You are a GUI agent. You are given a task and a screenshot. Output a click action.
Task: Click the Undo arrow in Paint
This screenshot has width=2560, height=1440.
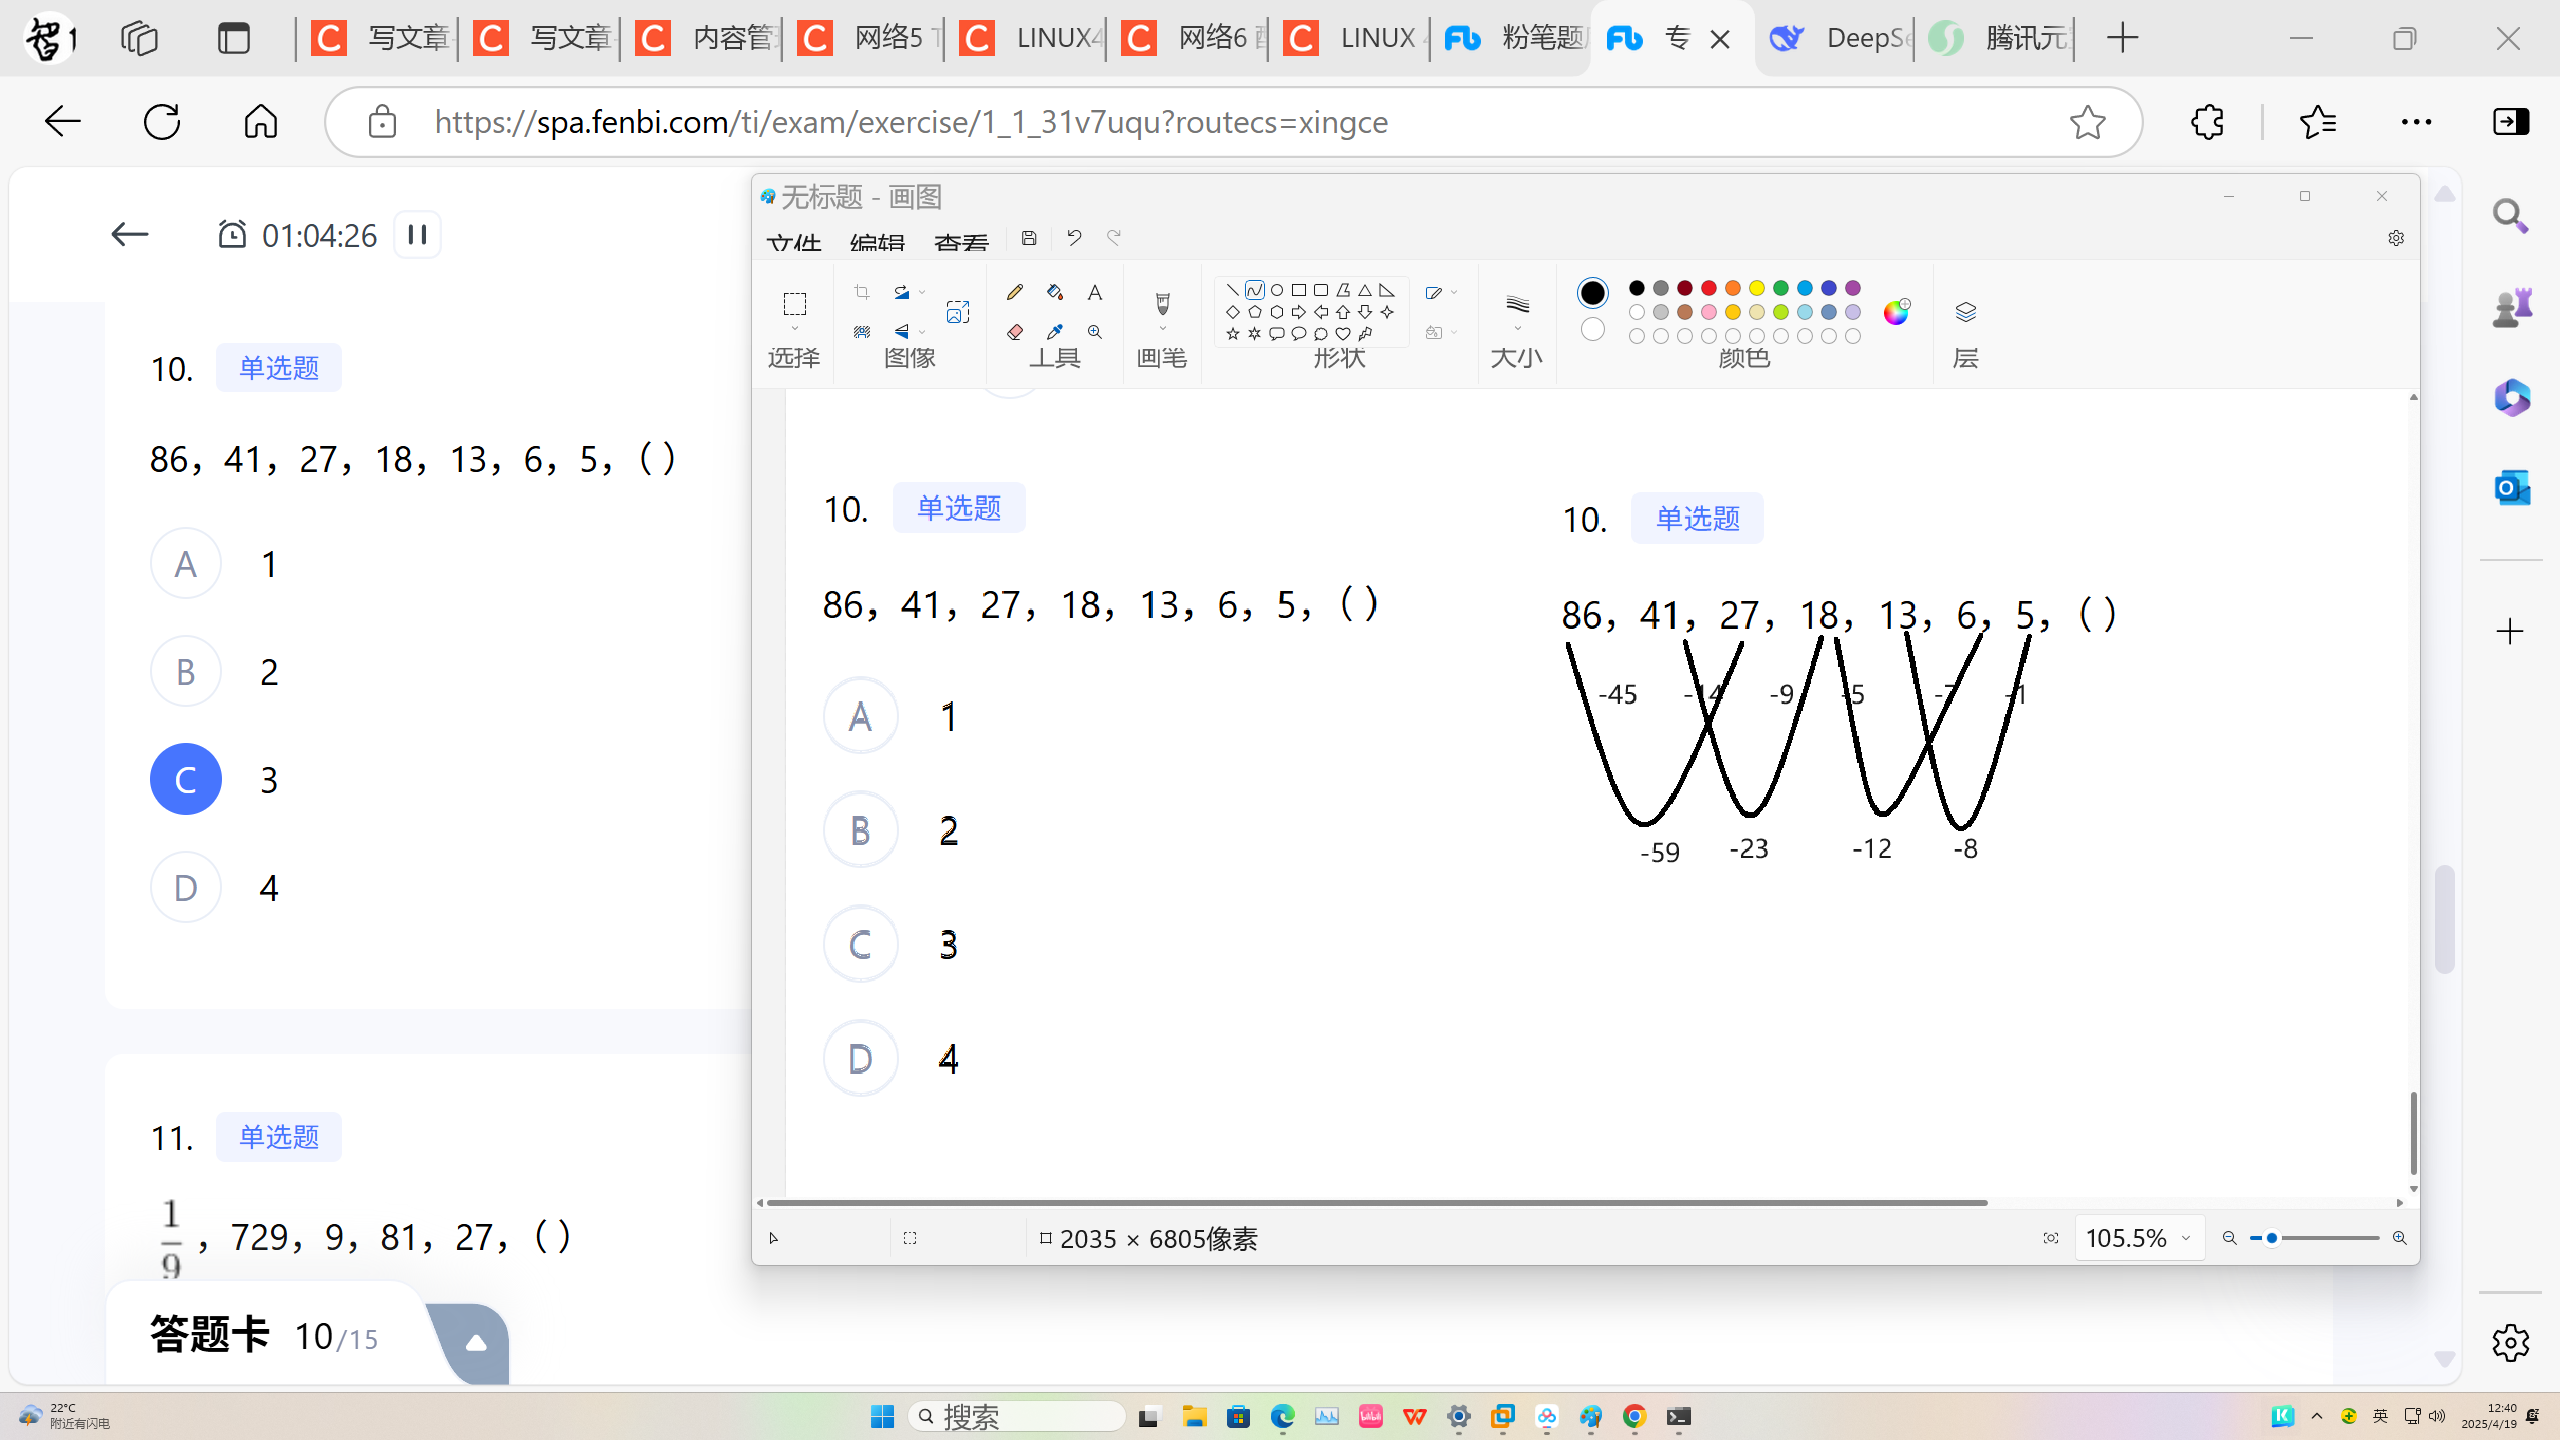[x=1074, y=238]
